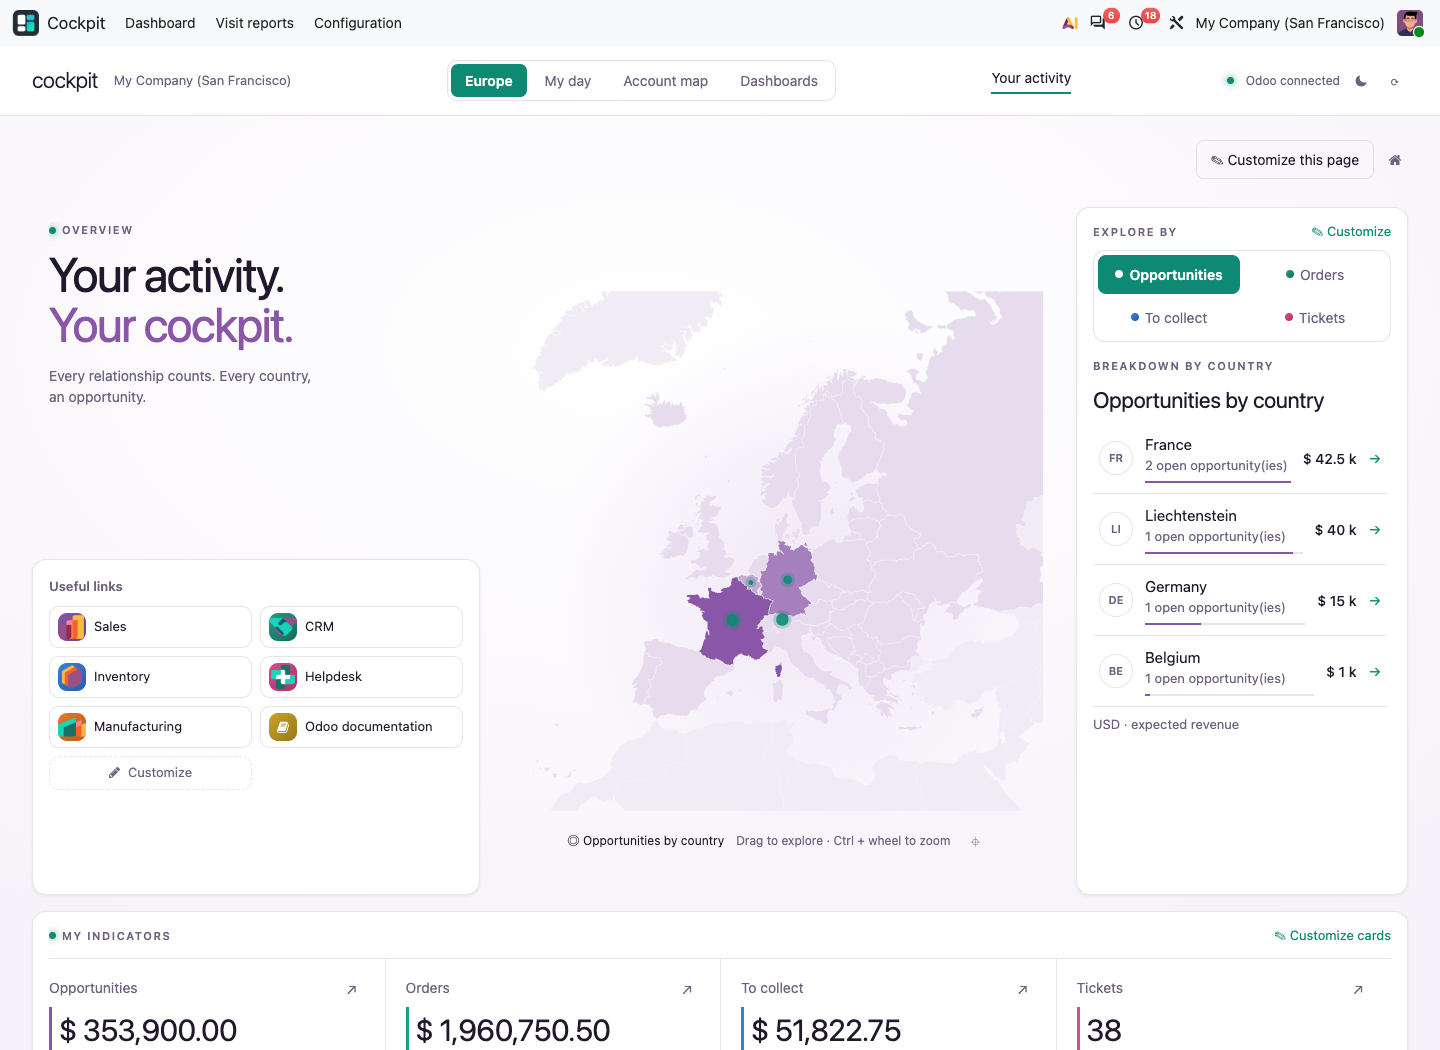Switch to the Europe tab
This screenshot has height=1050, width=1440.
coord(489,81)
